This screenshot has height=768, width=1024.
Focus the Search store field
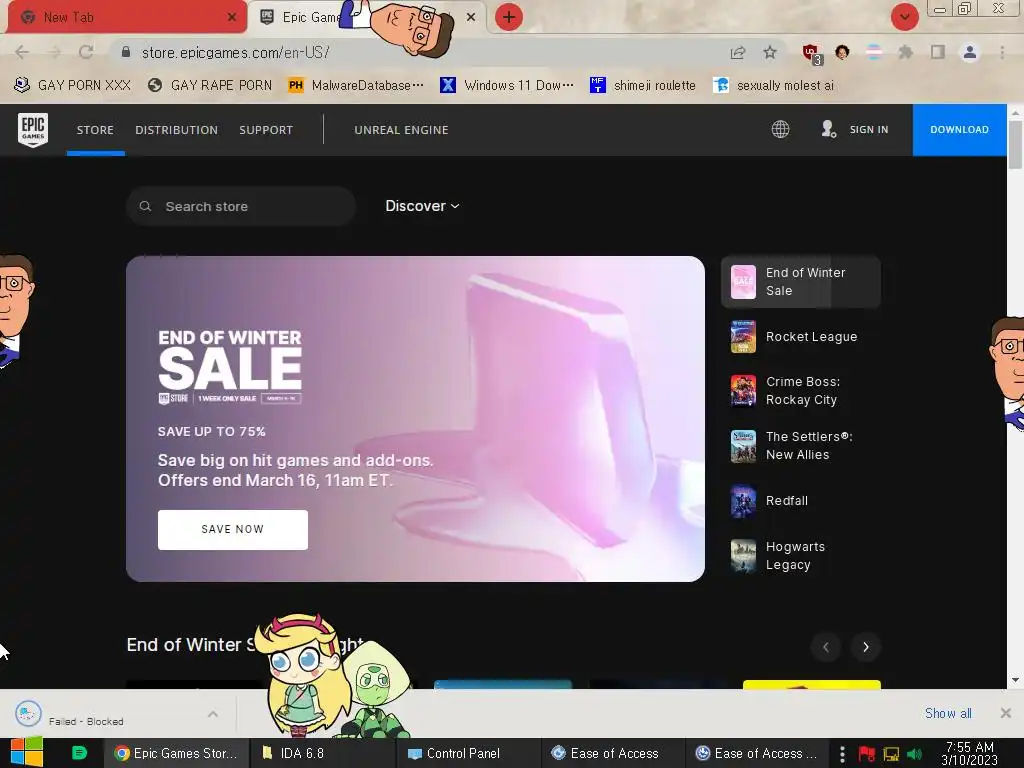(x=241, y=206)
